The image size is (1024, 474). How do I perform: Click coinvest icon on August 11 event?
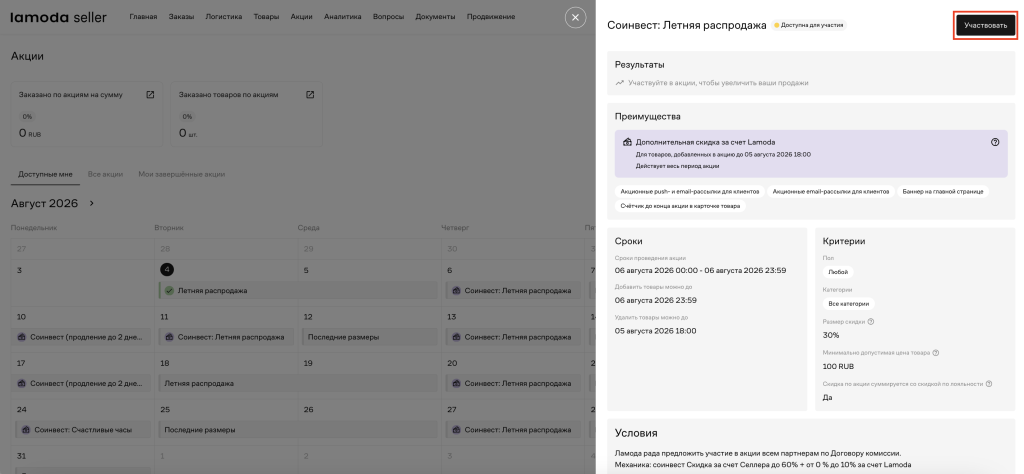tap(169, 338)
